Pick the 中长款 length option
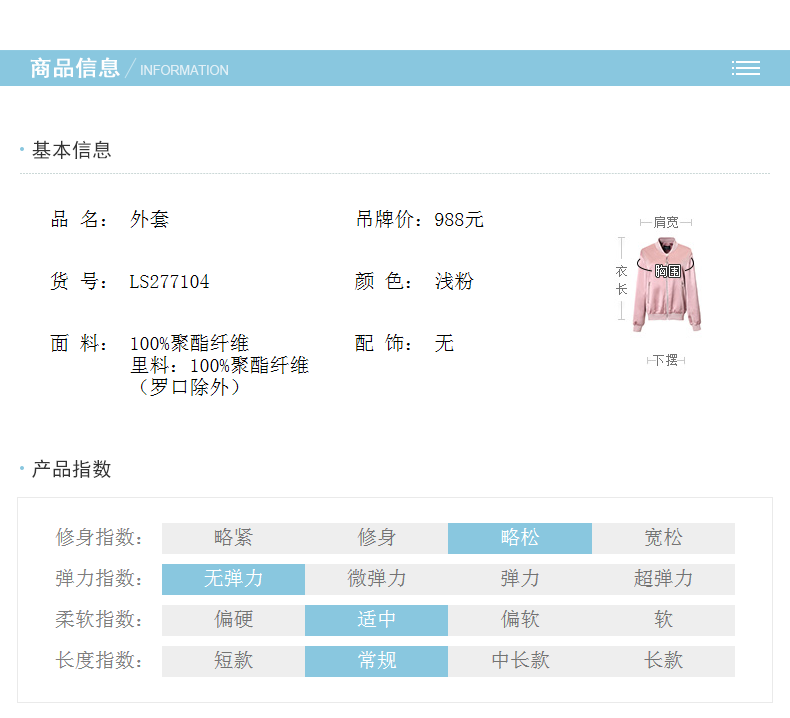 click(x=519, y=661)
